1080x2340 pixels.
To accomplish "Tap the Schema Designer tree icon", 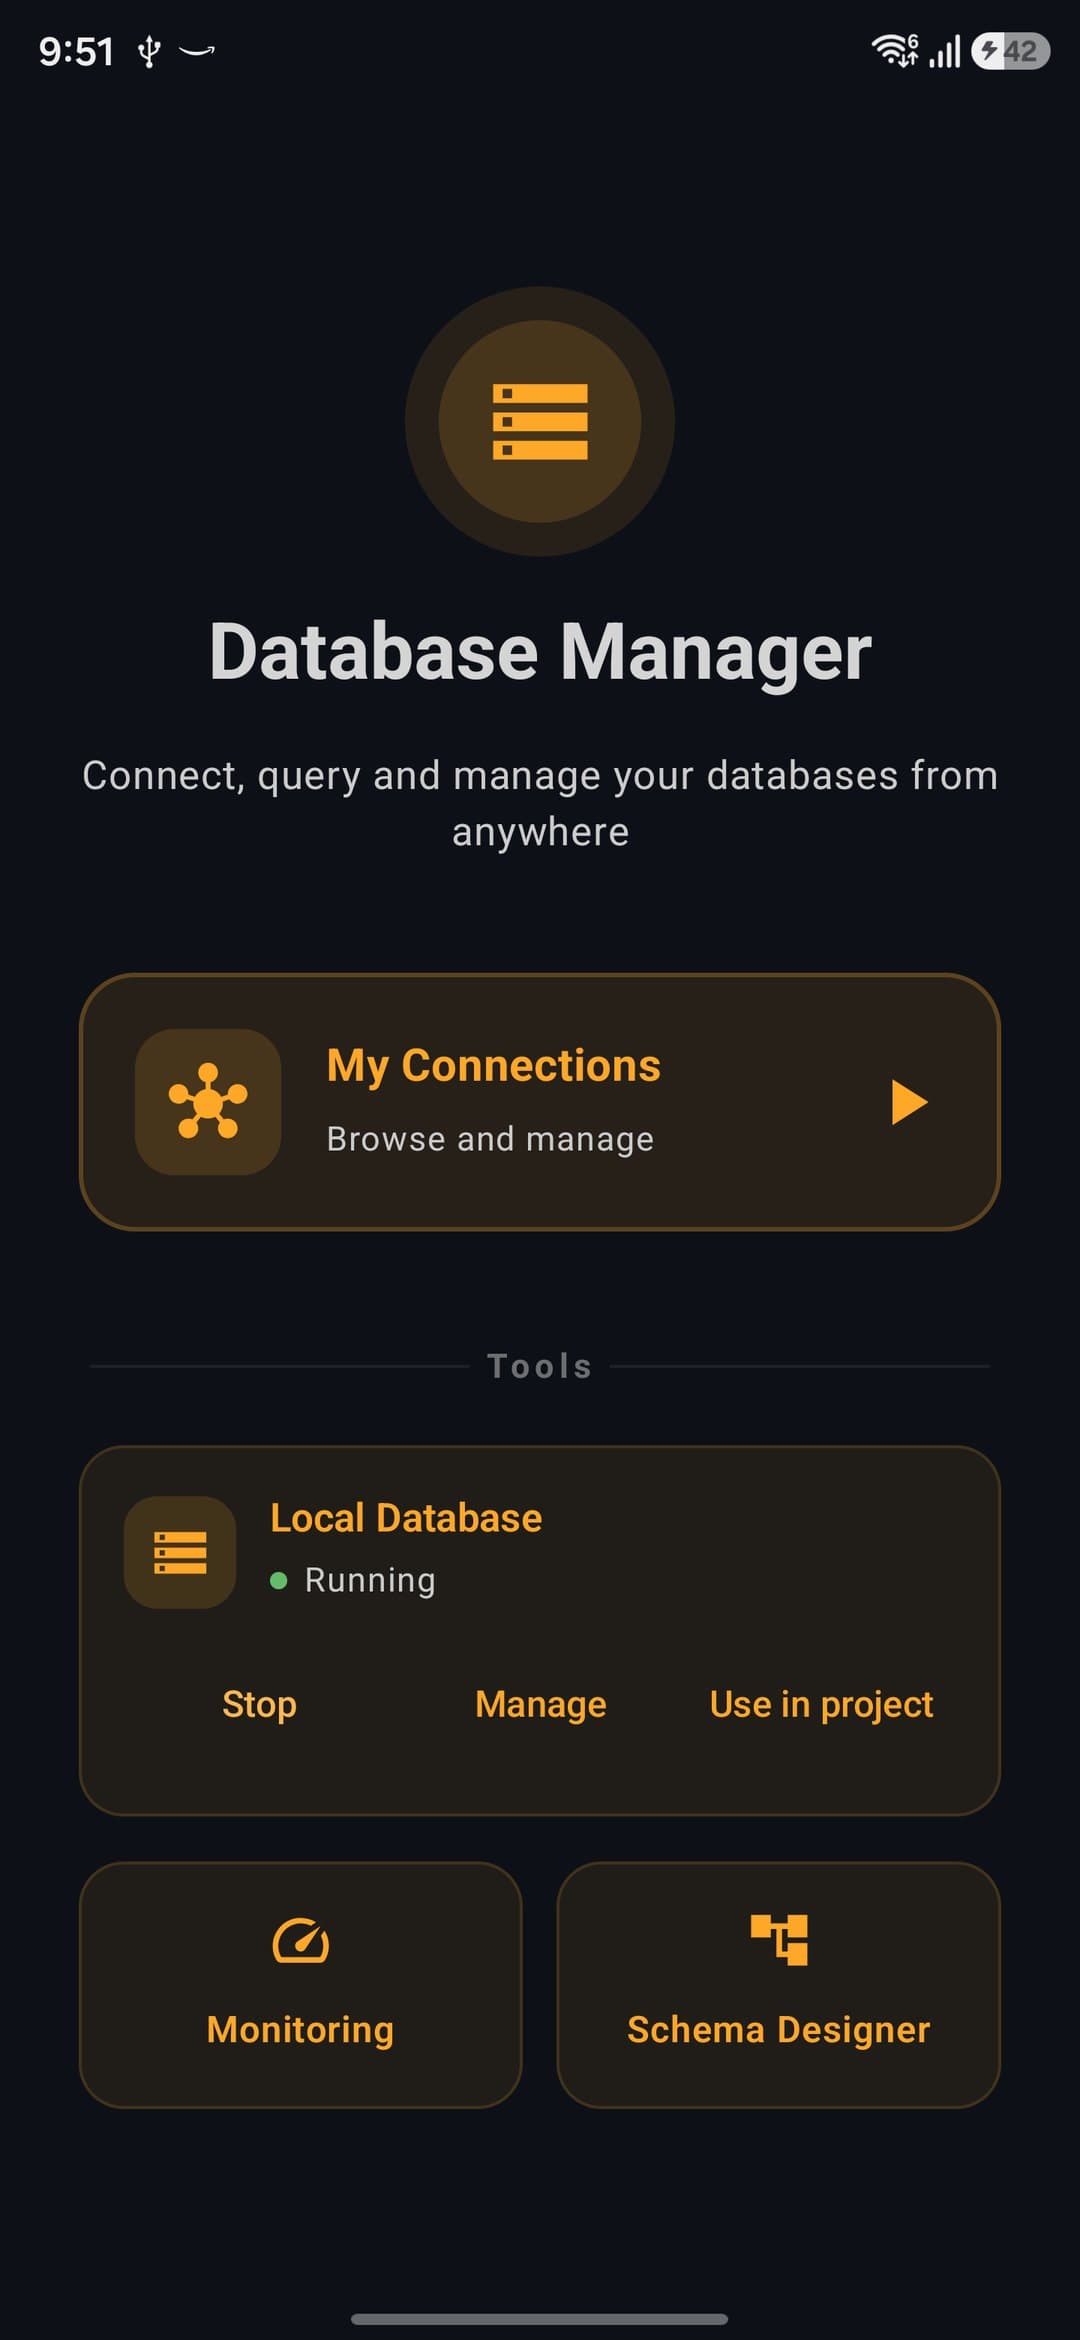I will pyautogui.click(x=779, y=1940).
